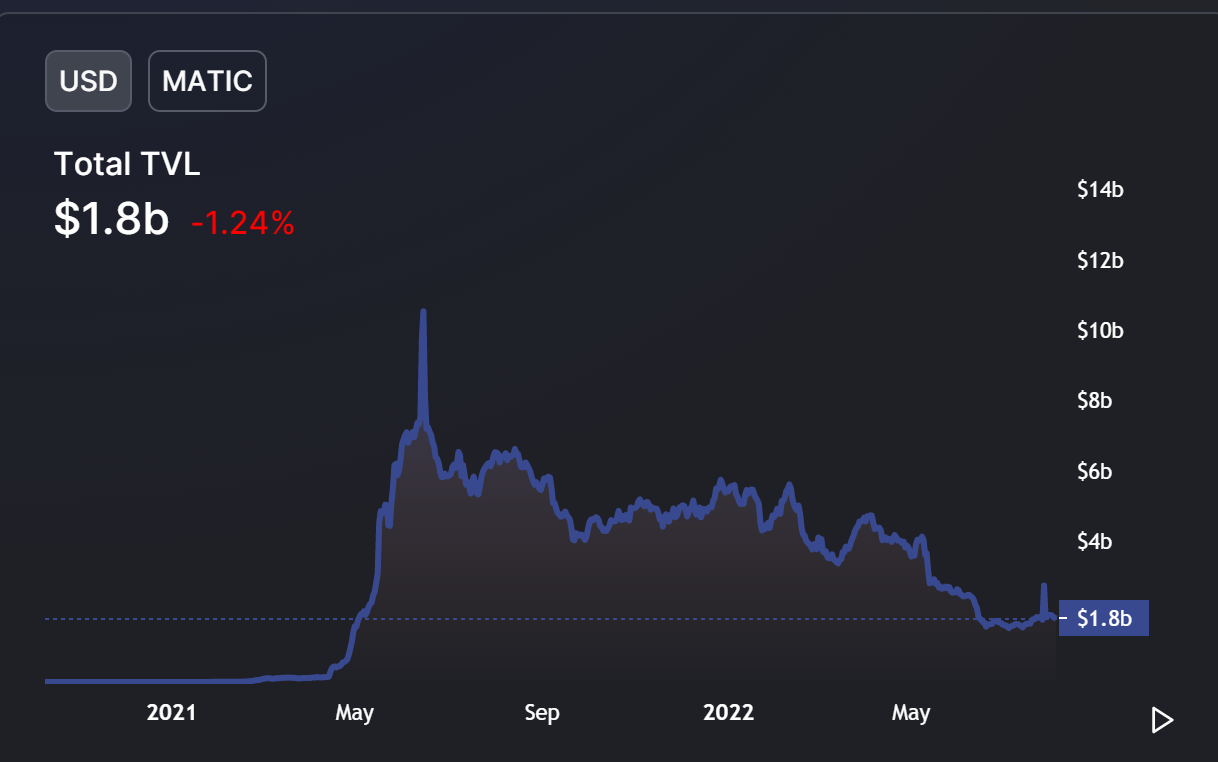The height and width of the screenshot is (762, 1218).
Task: Click the highest peak of the TVL line
Action: [423, 312]
